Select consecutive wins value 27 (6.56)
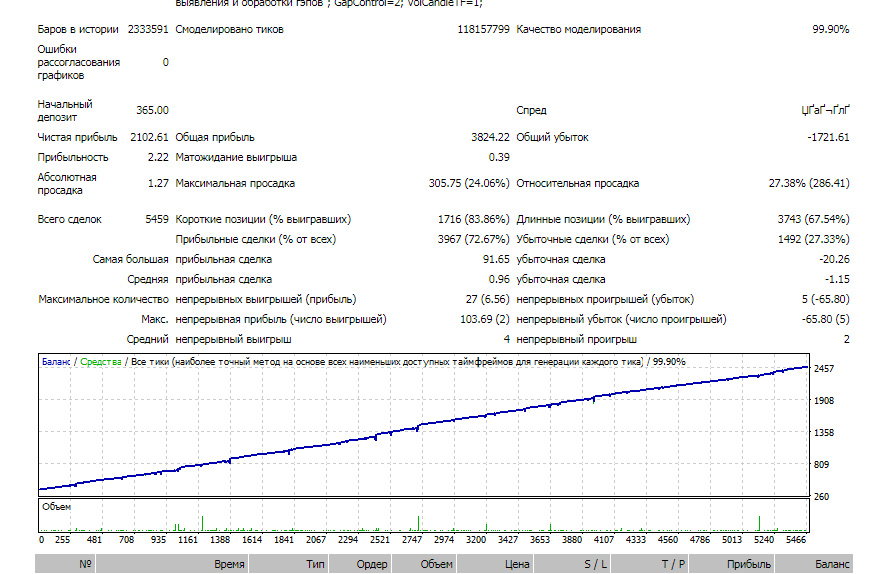The width and height of the screenshot is (891, 574). tap(488, 299)
